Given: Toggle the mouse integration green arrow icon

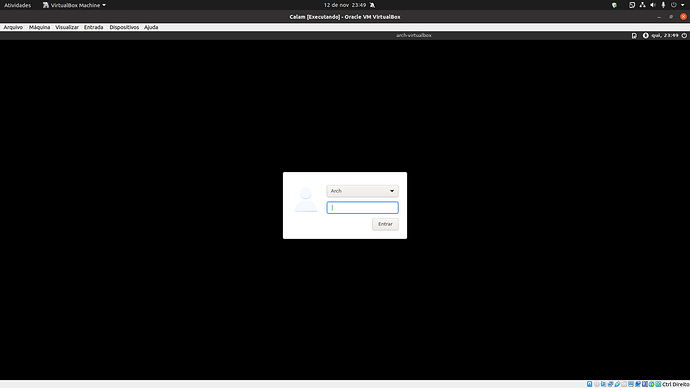Looking at the screenshot, I should point(652,384).
